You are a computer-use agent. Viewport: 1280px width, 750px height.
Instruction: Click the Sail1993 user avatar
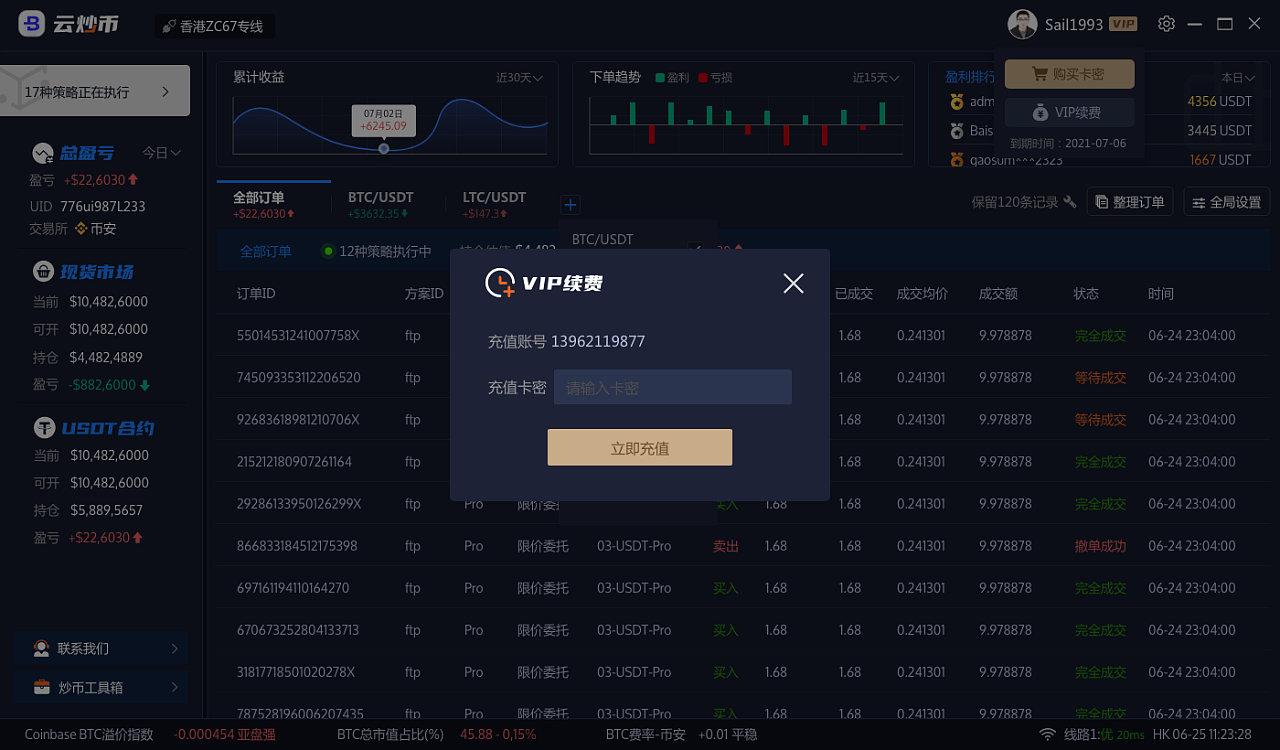pyautogui.click(x=1022, y=24)
